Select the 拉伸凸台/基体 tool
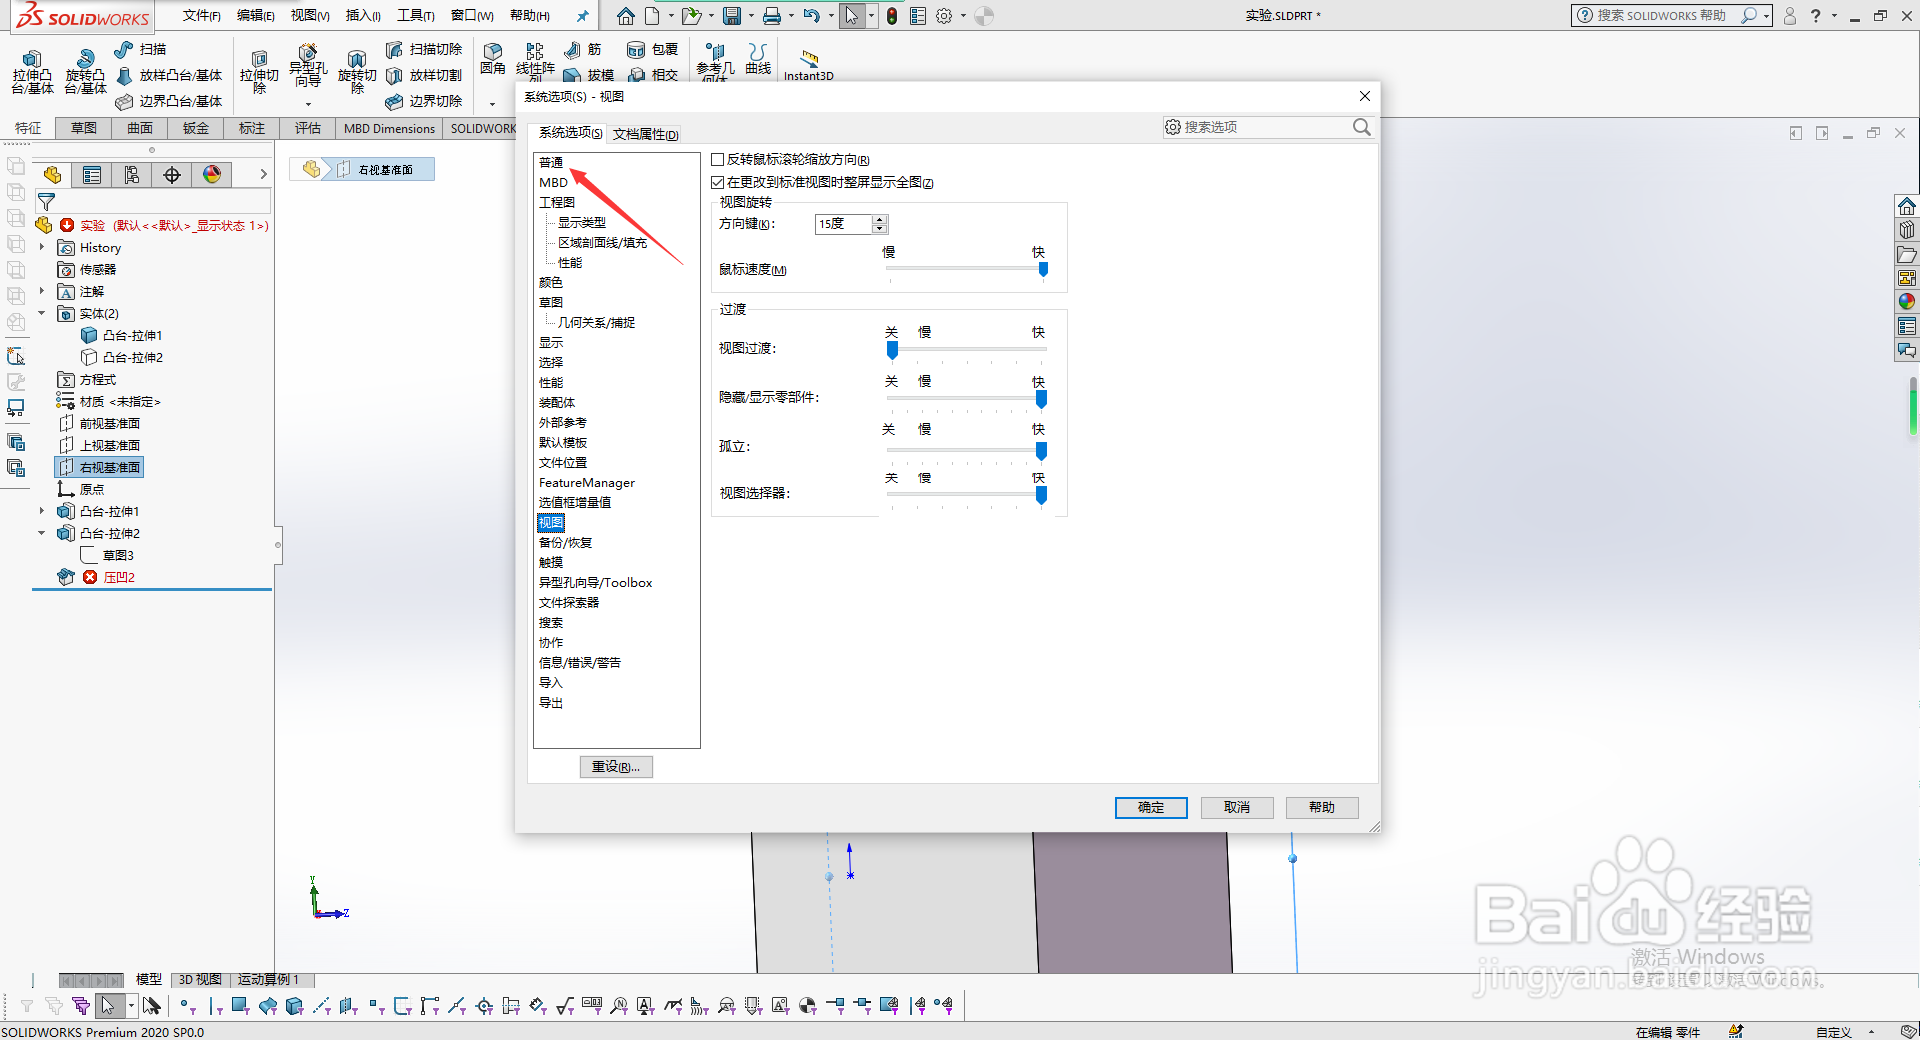Viewport: 1920px width, 1040px height. (31, 70)
